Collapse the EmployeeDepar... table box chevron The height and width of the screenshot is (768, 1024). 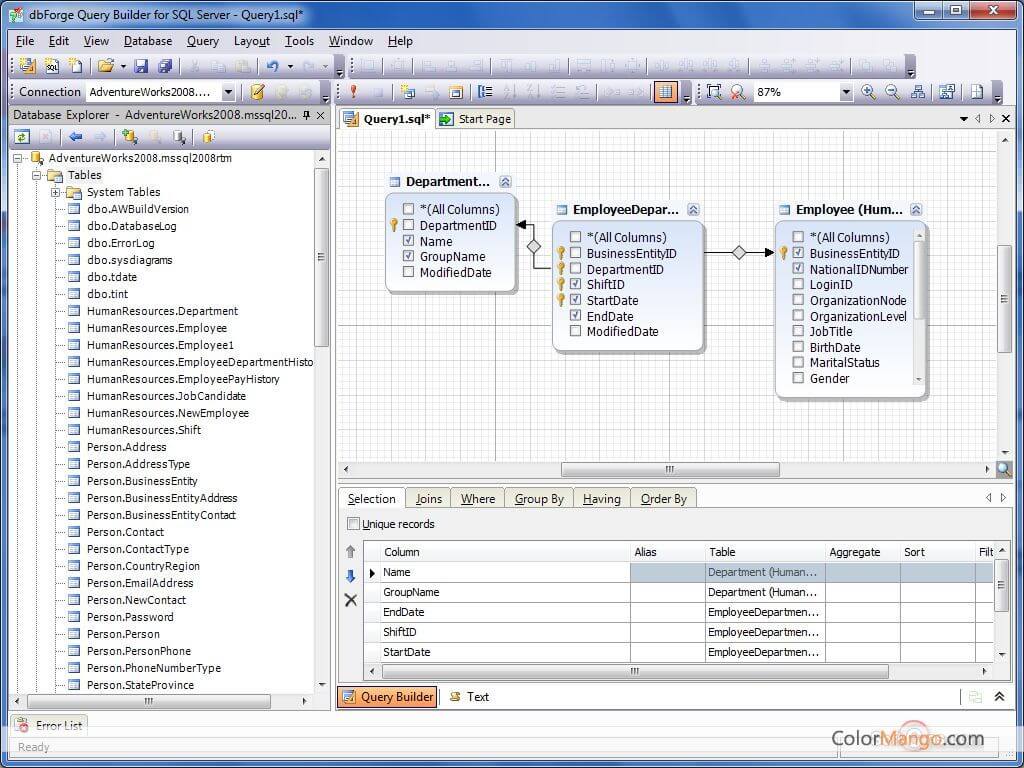pos(694,210)
